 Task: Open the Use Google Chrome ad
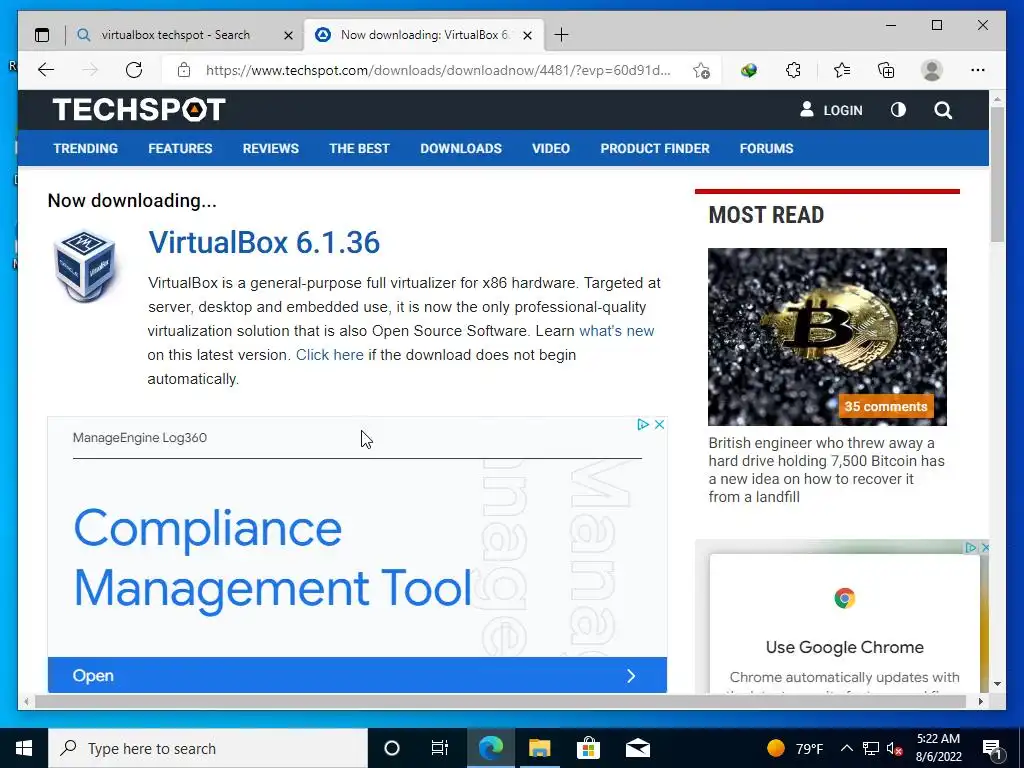[845, 647]
